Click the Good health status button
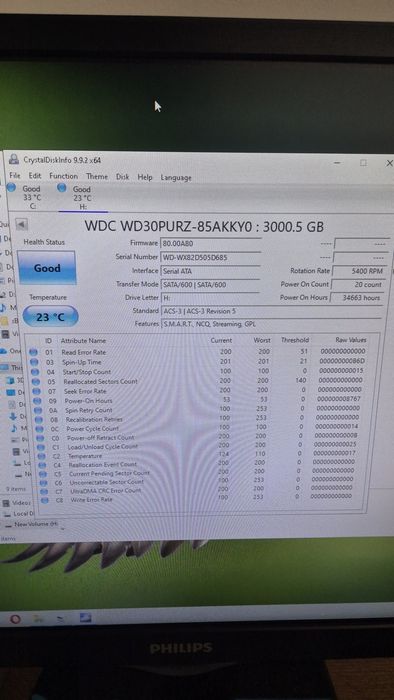Image resolution: width=394 pixels, height=700 pixels. [x=47, y=268]
